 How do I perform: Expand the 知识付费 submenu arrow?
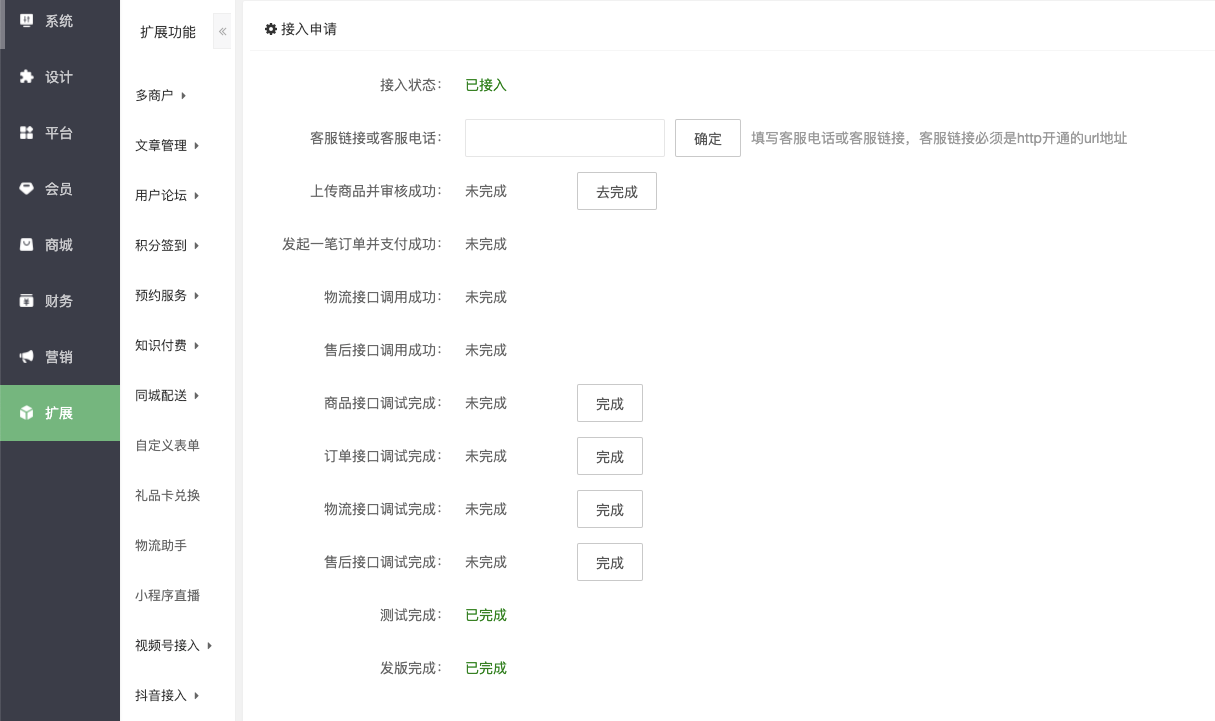pyautogui.click(x=197, y=346)
